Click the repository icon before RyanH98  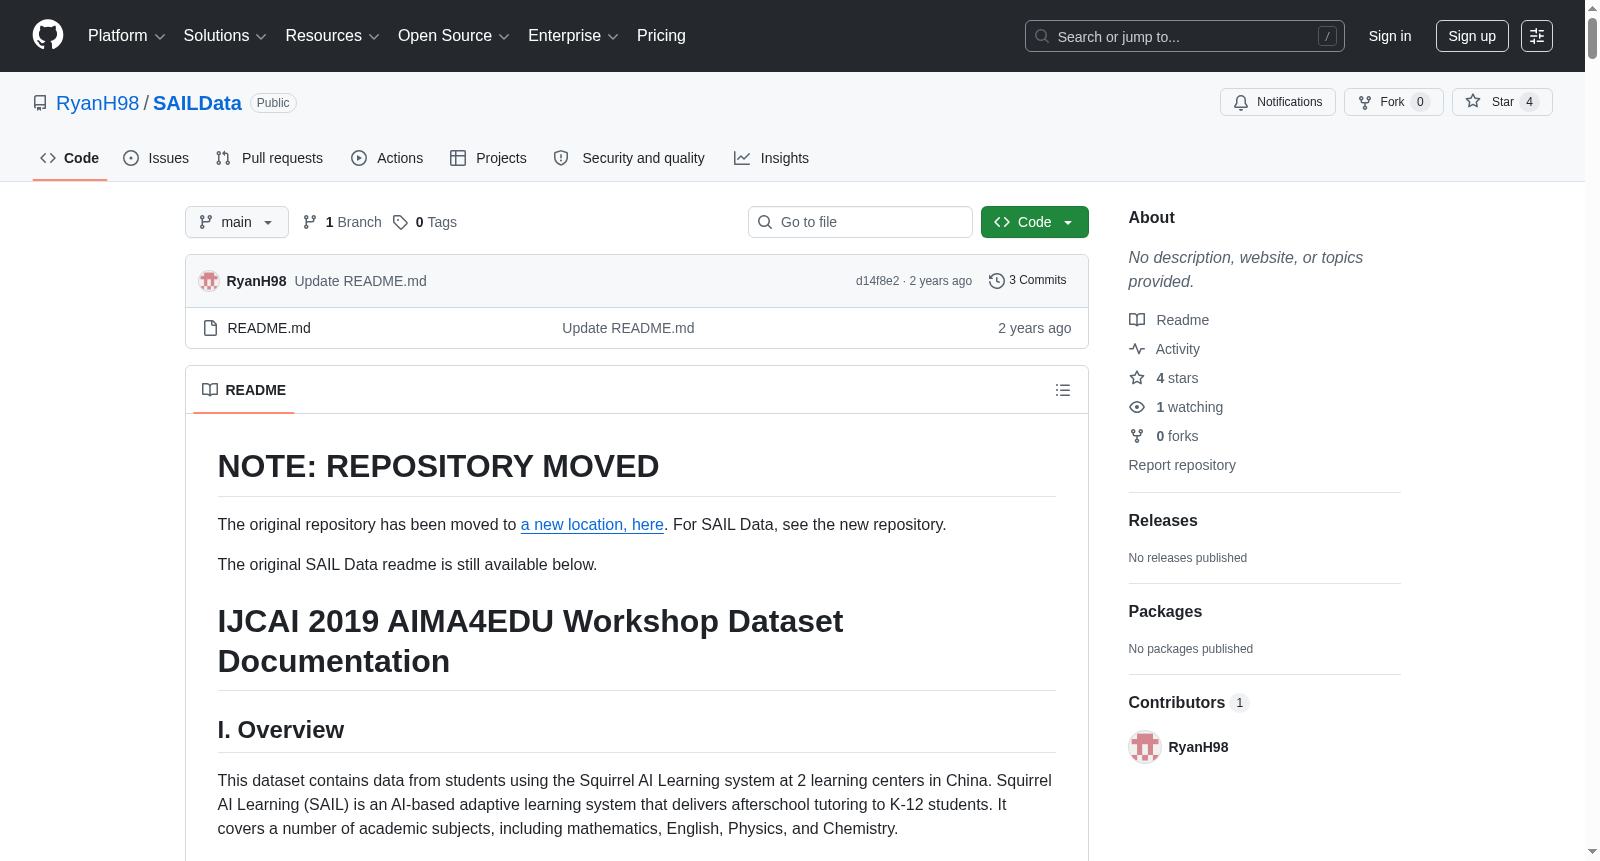[40, 103]
